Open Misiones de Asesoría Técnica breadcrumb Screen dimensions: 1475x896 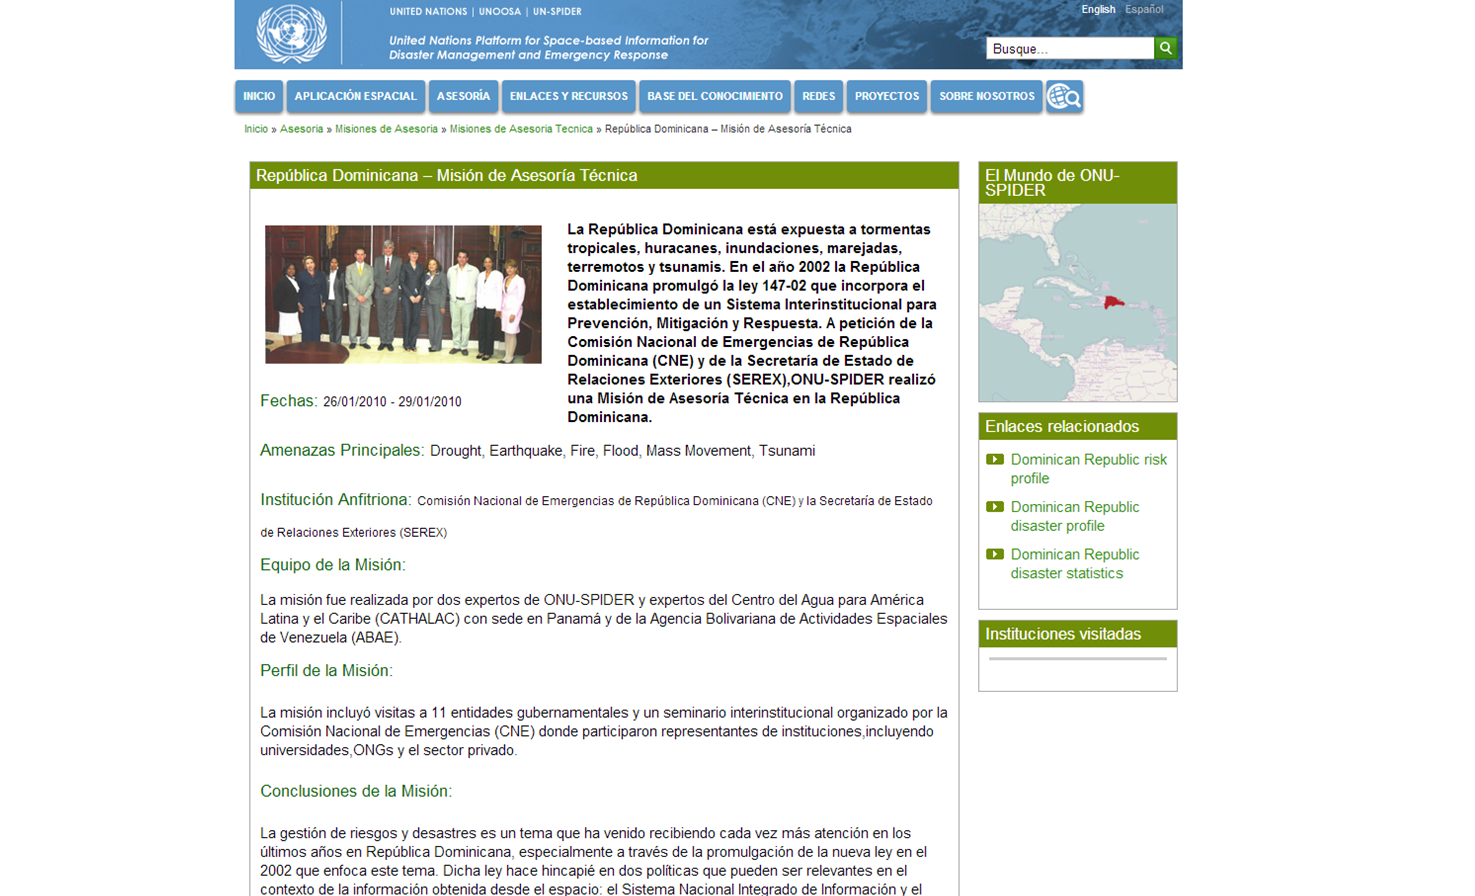[x=520, y=129]
